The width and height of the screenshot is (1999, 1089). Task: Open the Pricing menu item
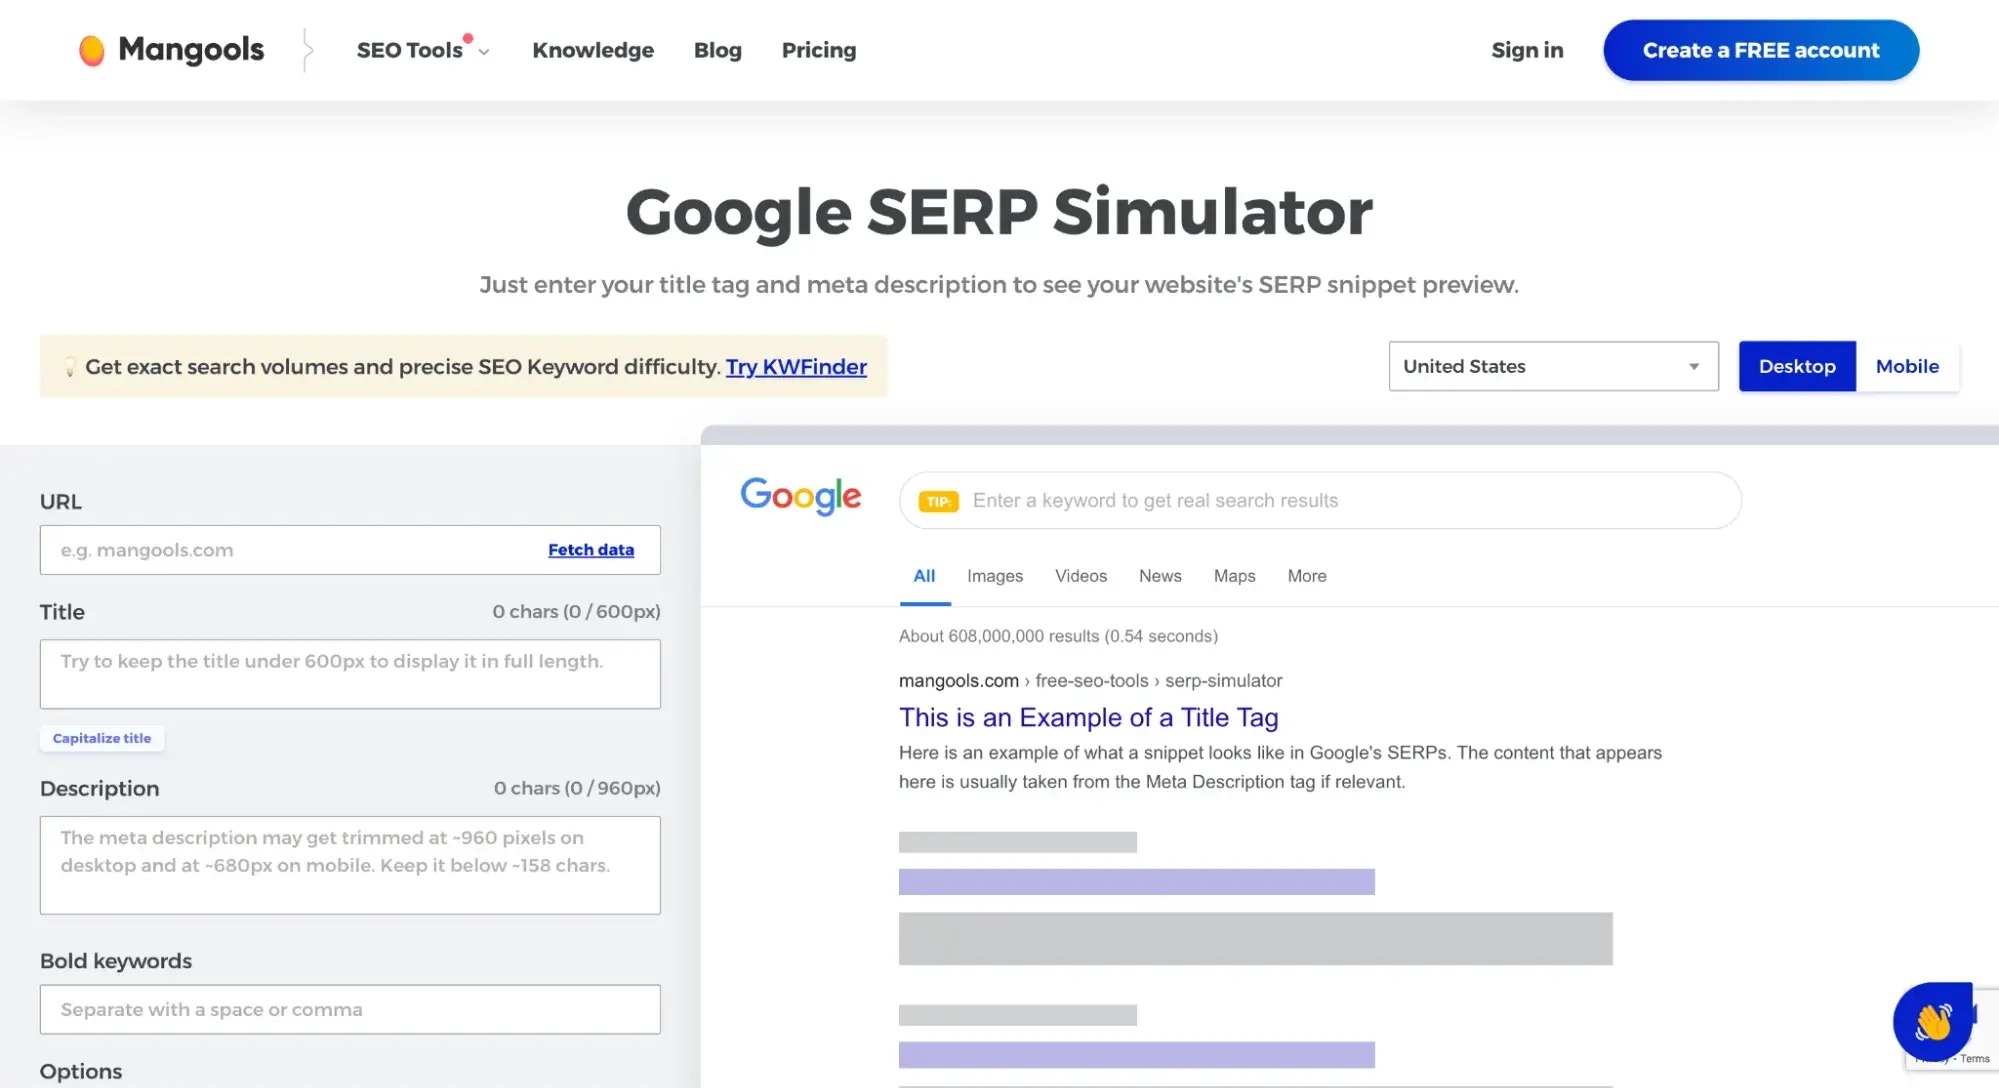[x=818, y=50]
